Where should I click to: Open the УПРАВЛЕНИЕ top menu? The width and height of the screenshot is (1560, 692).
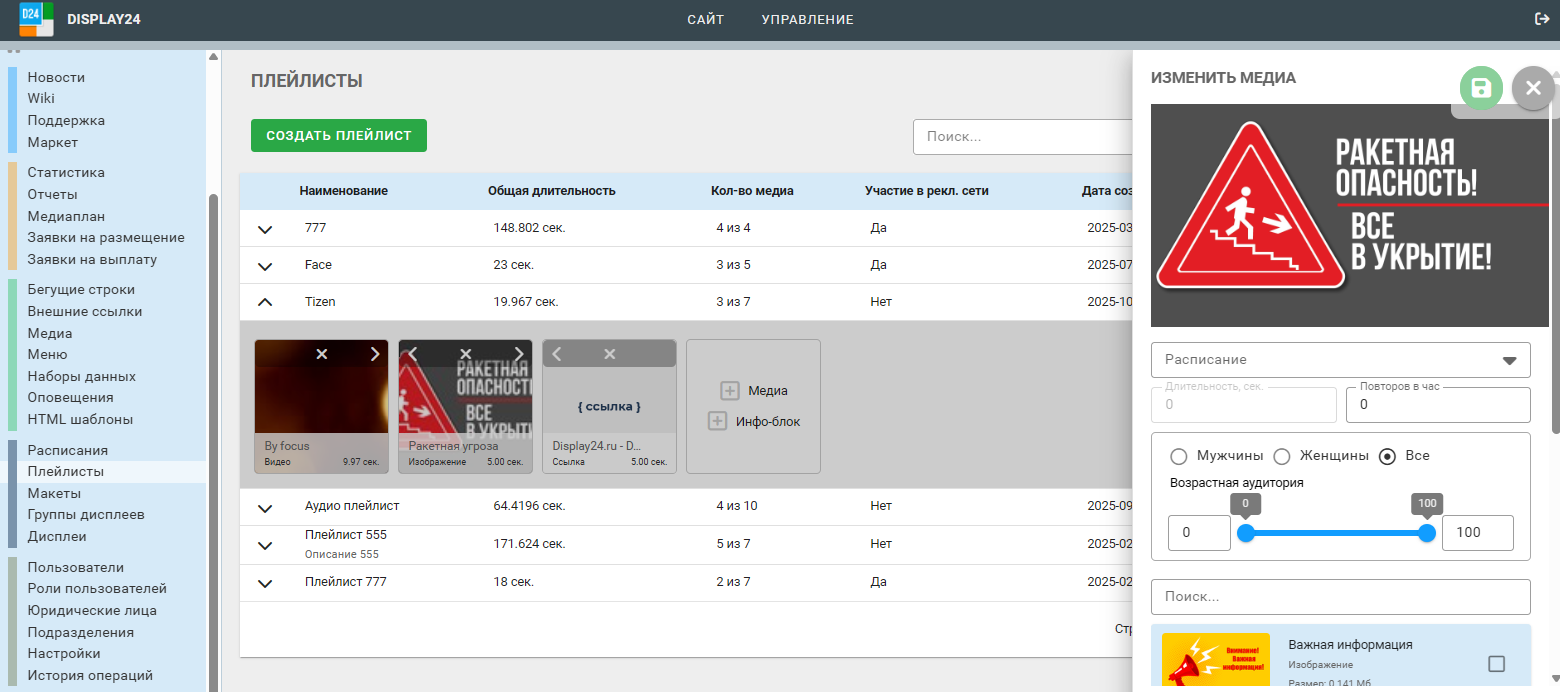point(807,19)
